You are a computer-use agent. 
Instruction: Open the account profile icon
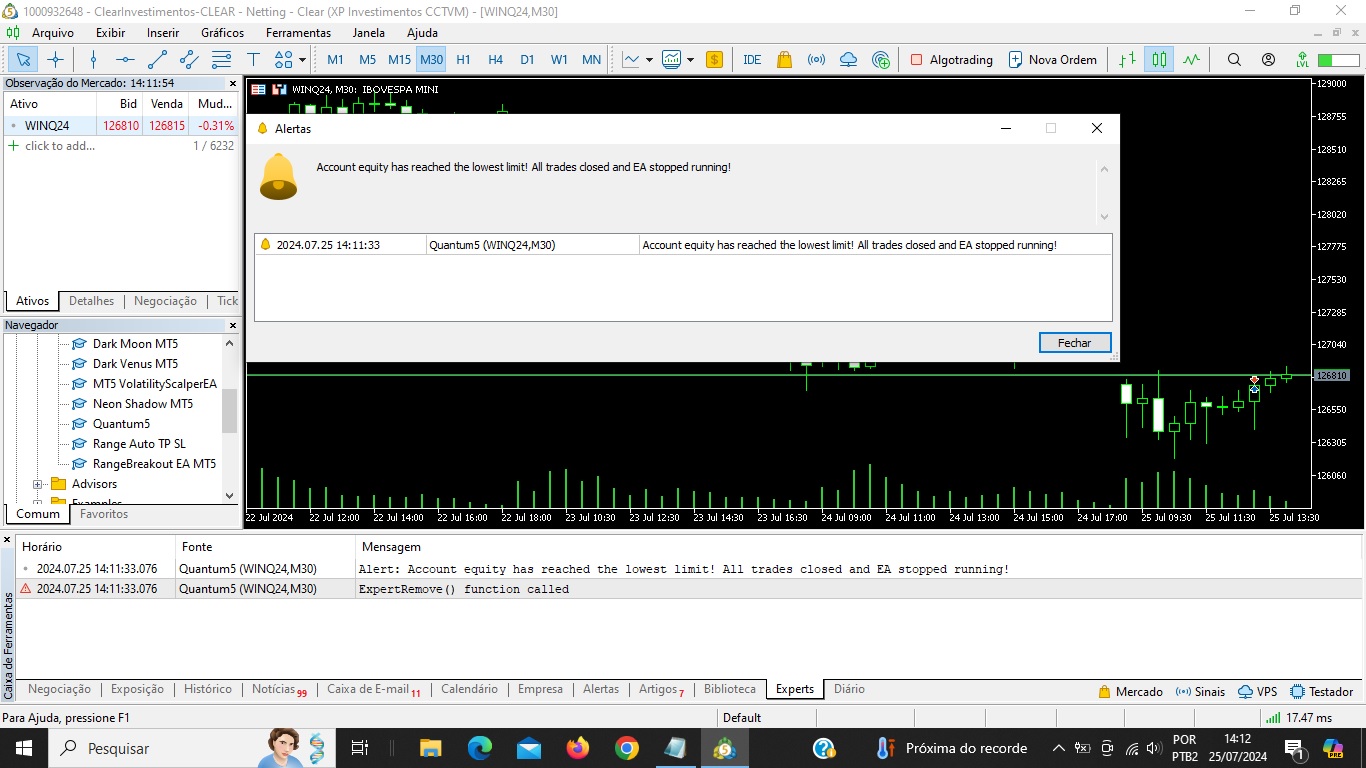[x=1268, y=59]
